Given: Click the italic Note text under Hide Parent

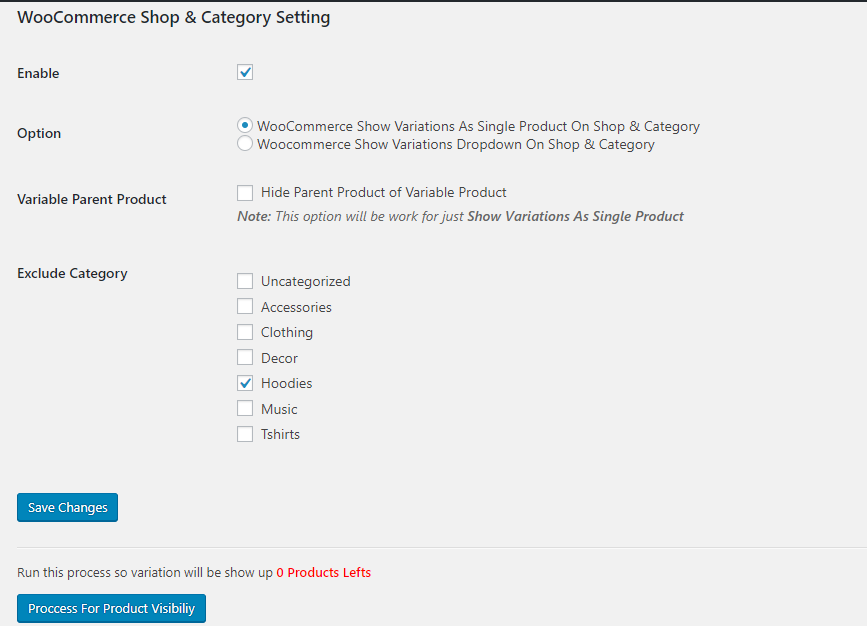Looking at the screenshot, I should click(x=460, y=216).
